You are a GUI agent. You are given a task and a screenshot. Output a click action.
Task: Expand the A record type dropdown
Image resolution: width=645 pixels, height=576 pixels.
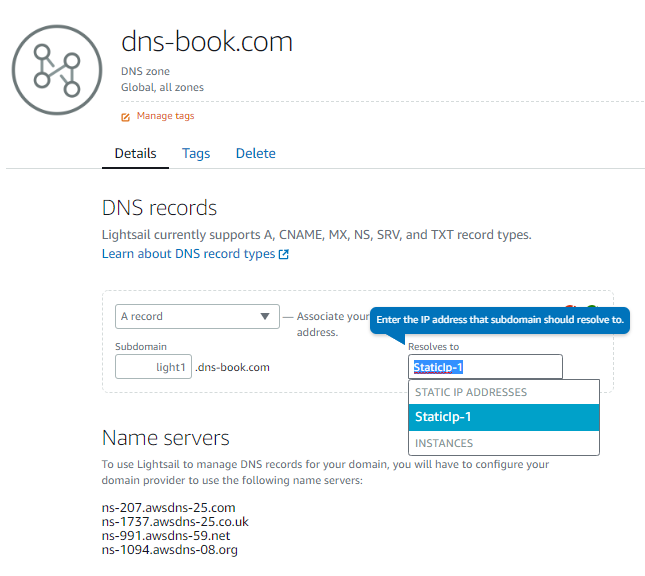[x=197, y=316]
